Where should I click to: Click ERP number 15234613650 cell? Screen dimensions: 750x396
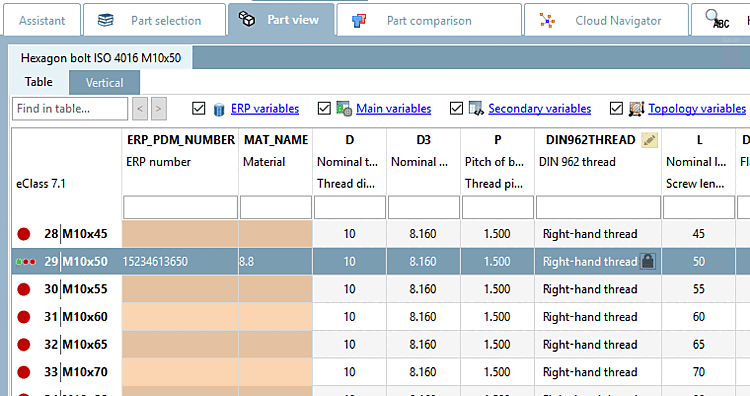point(180,262)
